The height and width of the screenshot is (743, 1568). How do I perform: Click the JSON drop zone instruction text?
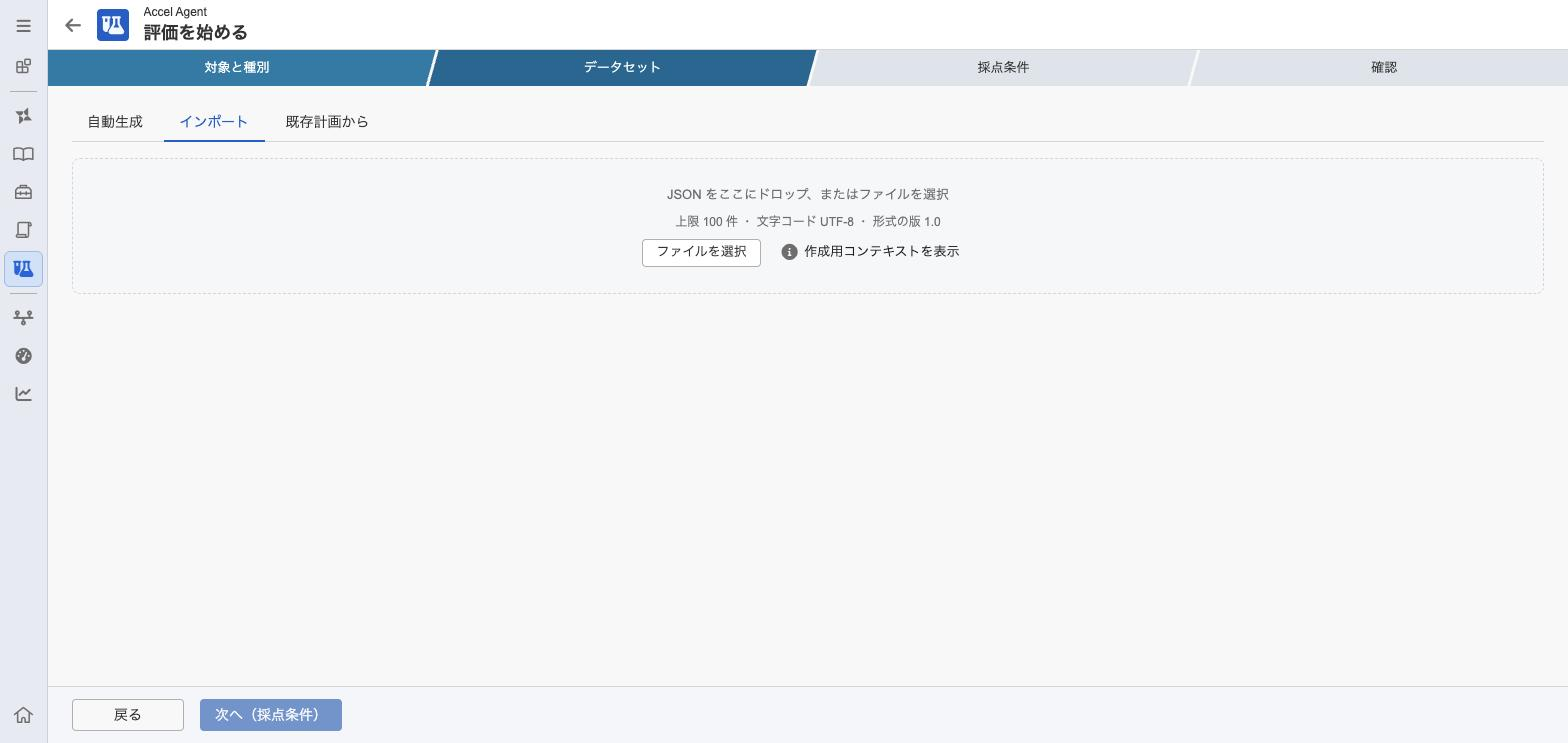coord(808,194)
